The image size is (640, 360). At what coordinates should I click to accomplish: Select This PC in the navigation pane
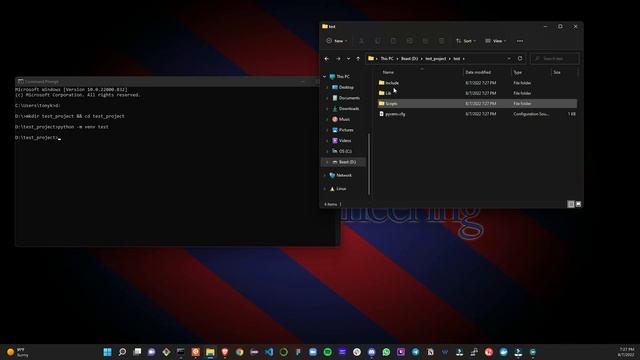coord(342,77)
